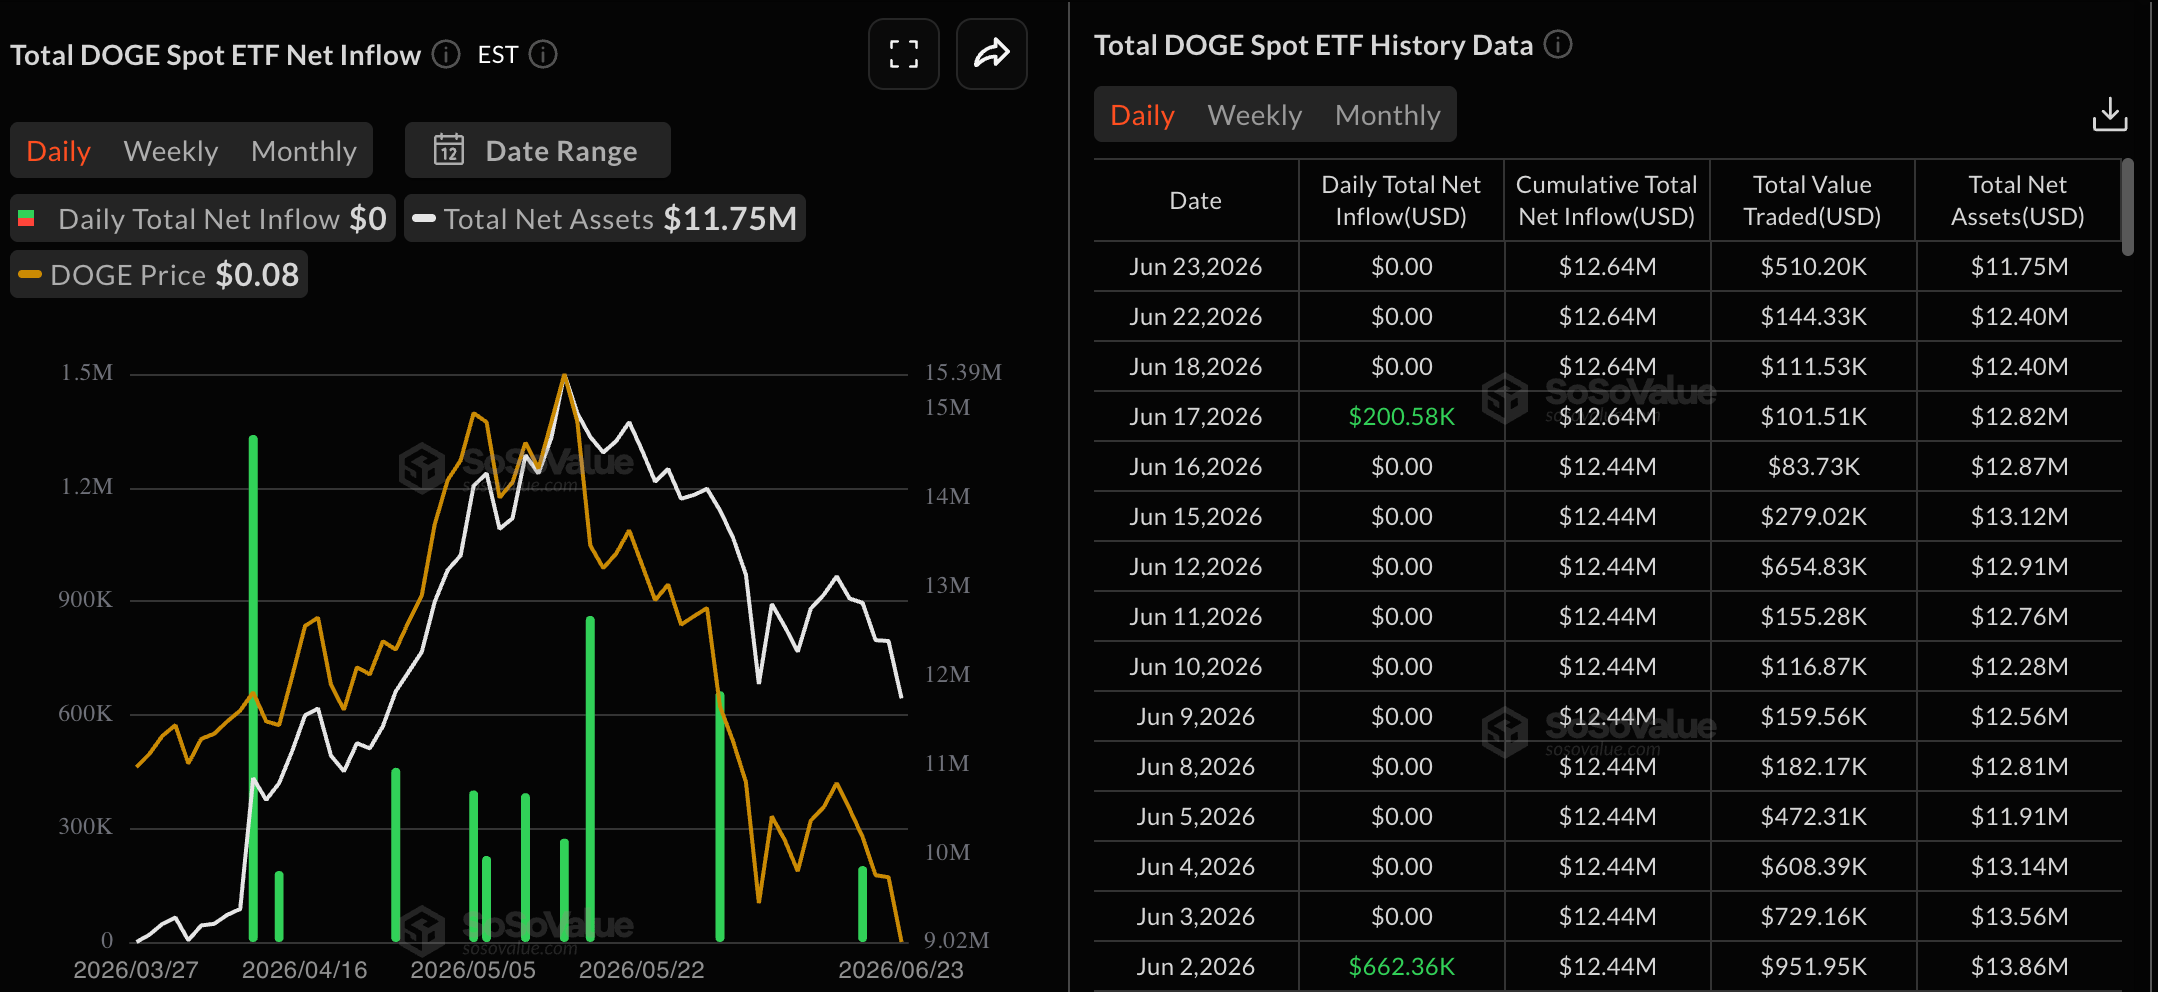
Task: Click Total Net Assets(USD) column header
Action: point(2018,200)
